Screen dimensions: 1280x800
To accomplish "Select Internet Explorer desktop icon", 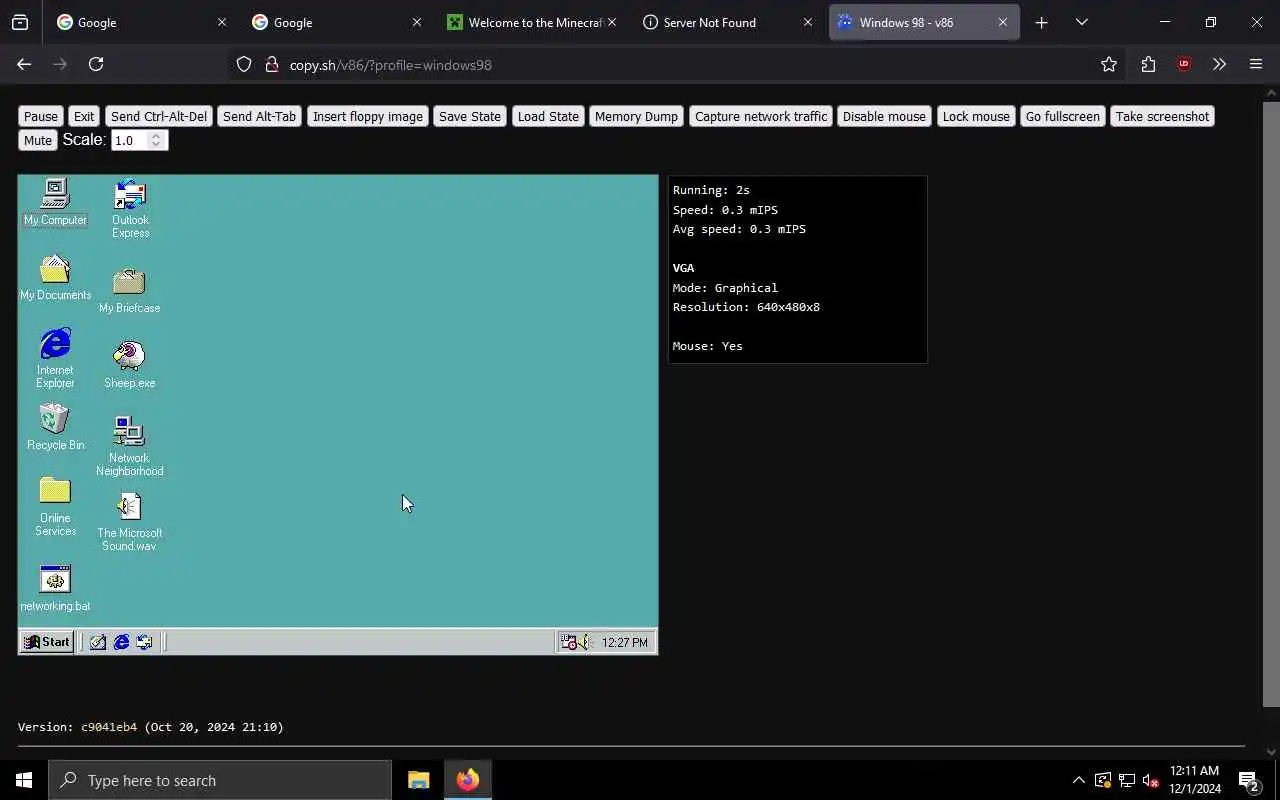I will pos(55,358).
